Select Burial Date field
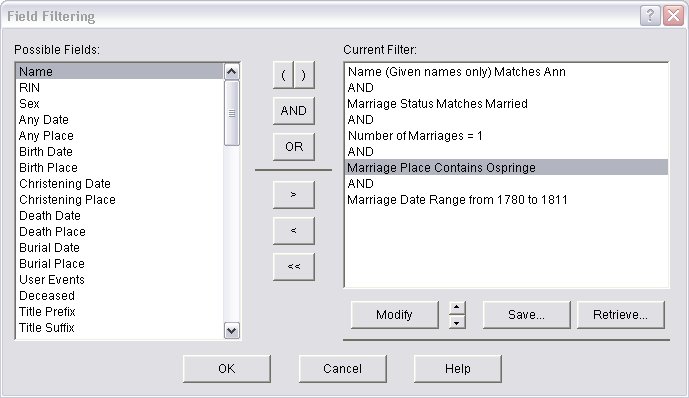The height and width of the screenshot is (398, 689). point(119,248)
